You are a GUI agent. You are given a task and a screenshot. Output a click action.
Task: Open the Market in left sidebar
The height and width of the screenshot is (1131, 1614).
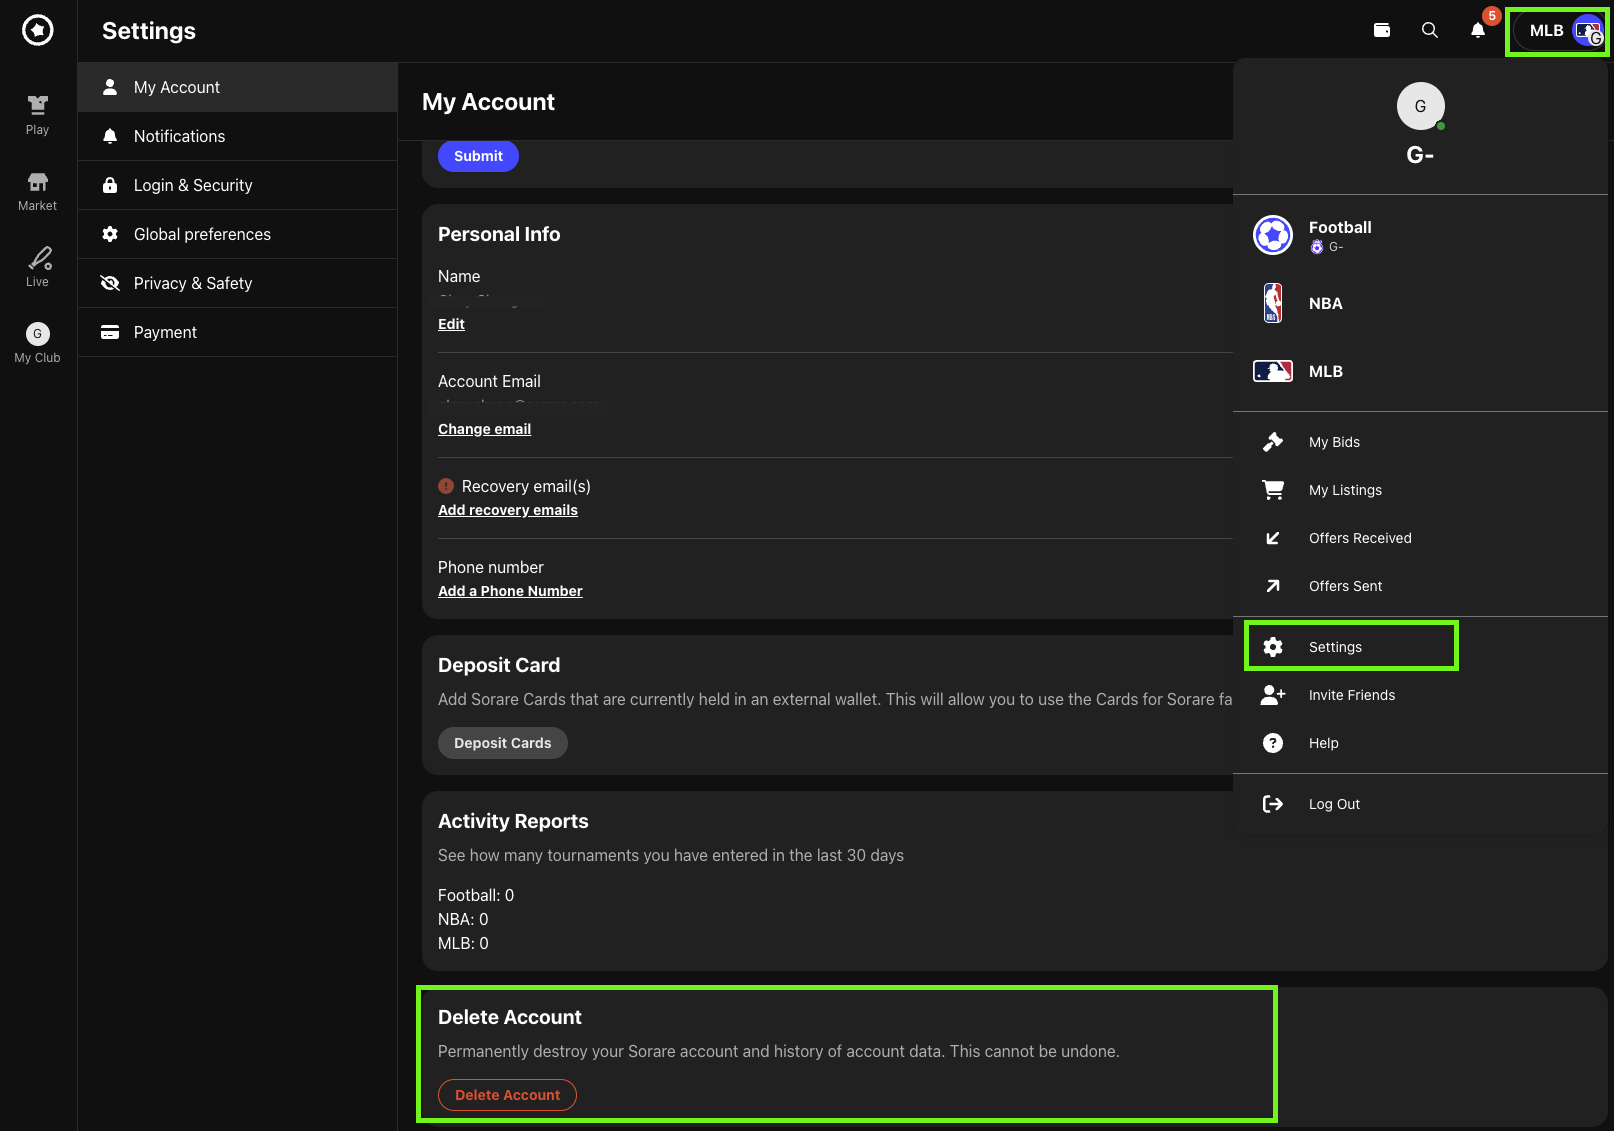(x=38, y=191)
